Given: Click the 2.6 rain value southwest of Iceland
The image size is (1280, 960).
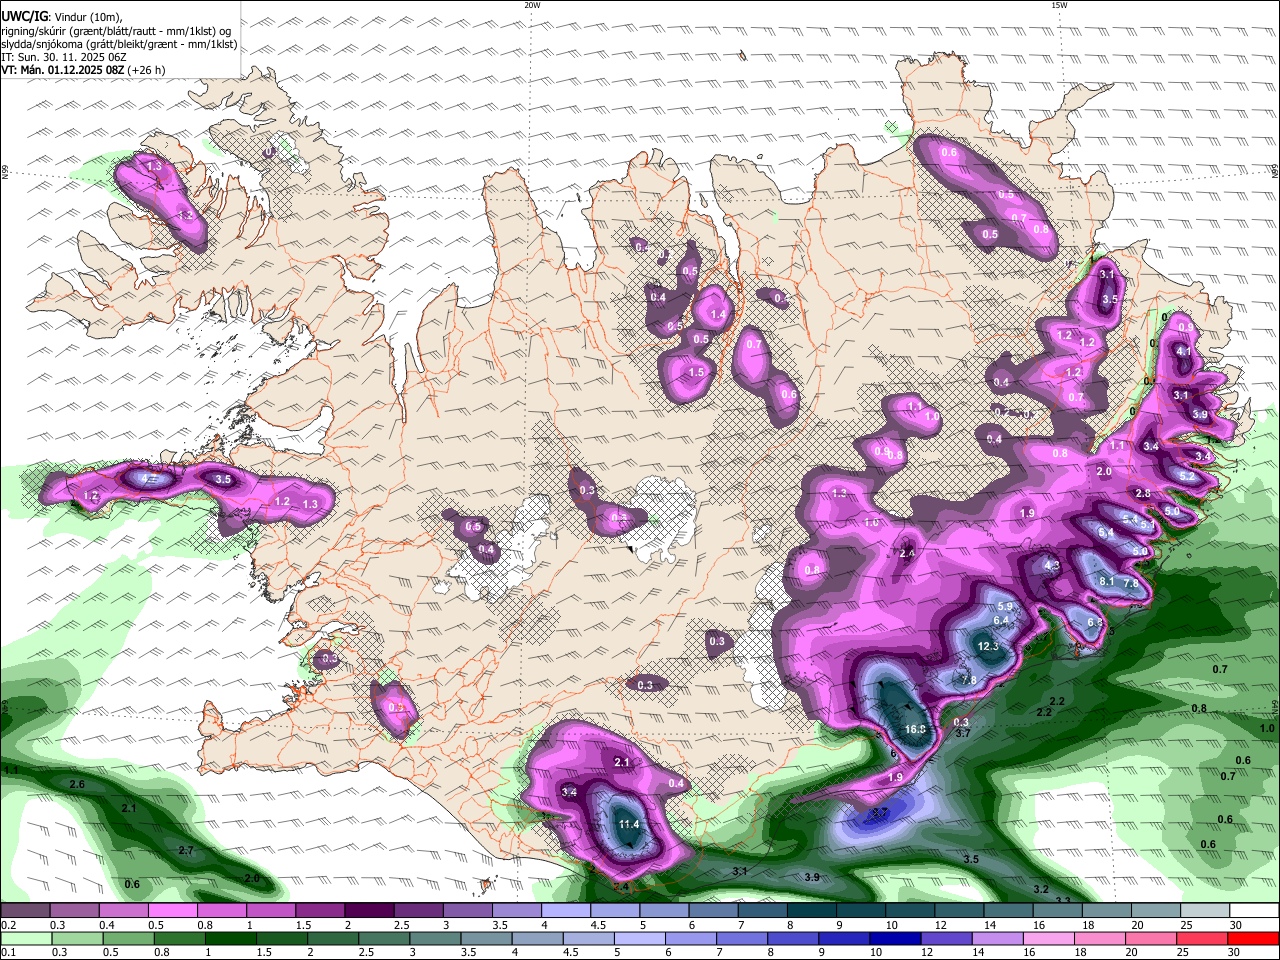Looking at the screenshot, I should [77, 785].
